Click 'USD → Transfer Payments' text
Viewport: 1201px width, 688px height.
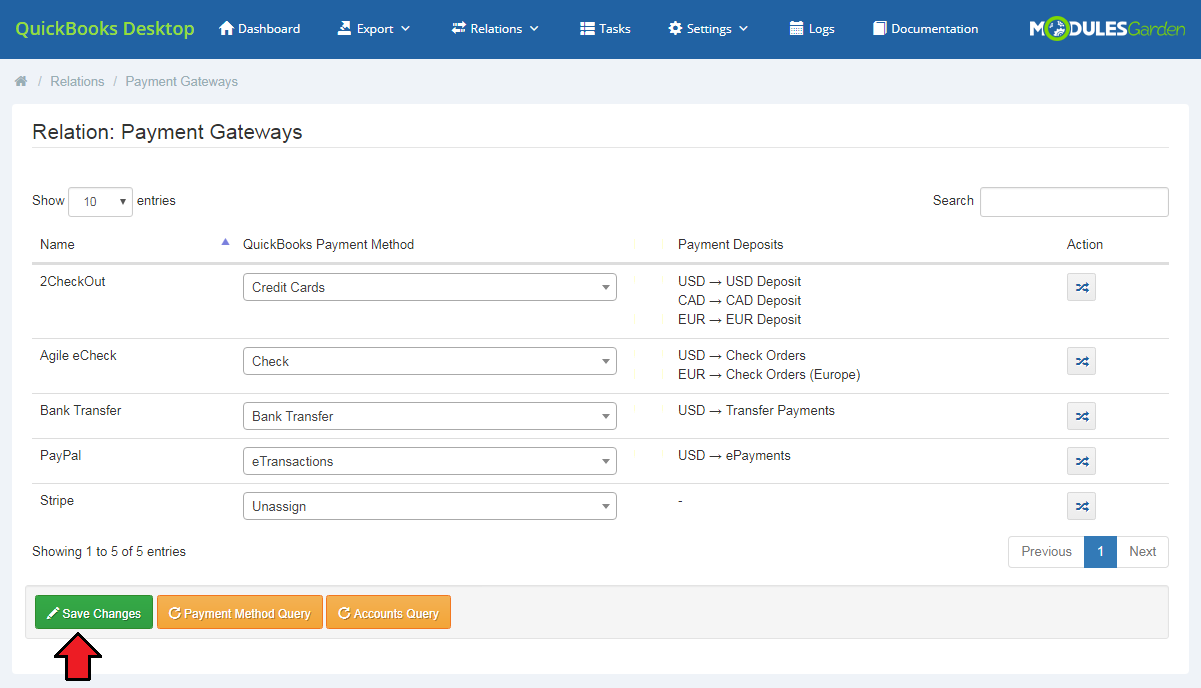[x=756, y=410]
